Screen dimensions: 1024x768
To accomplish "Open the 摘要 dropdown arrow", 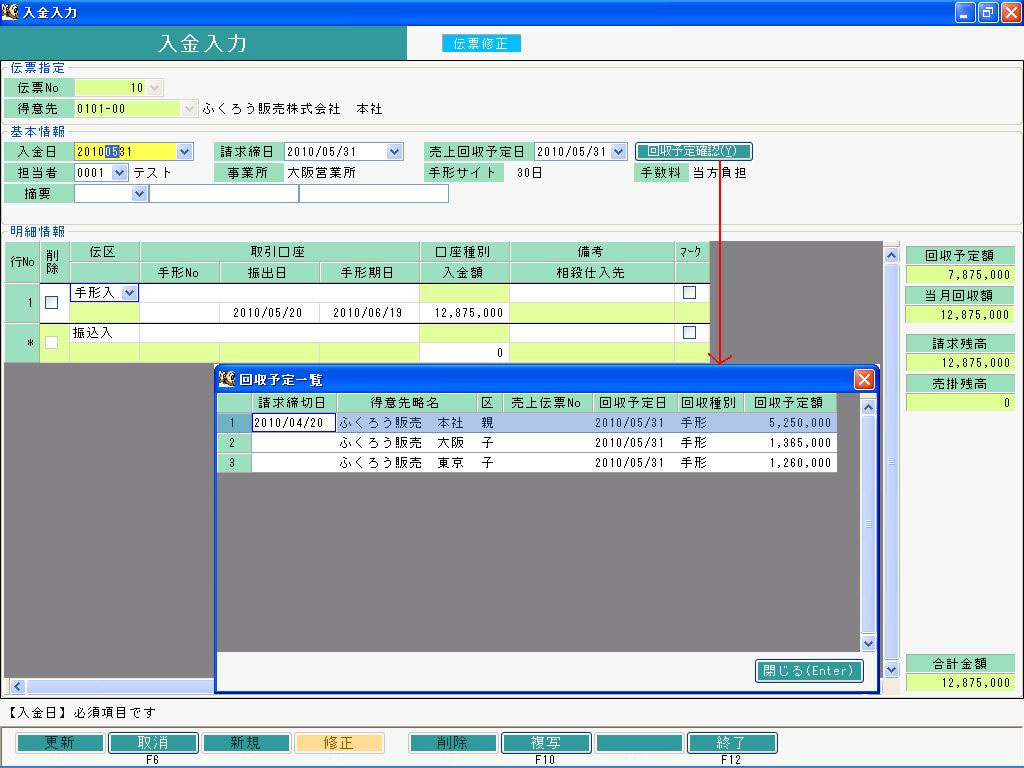I will [x=139, y=193].
